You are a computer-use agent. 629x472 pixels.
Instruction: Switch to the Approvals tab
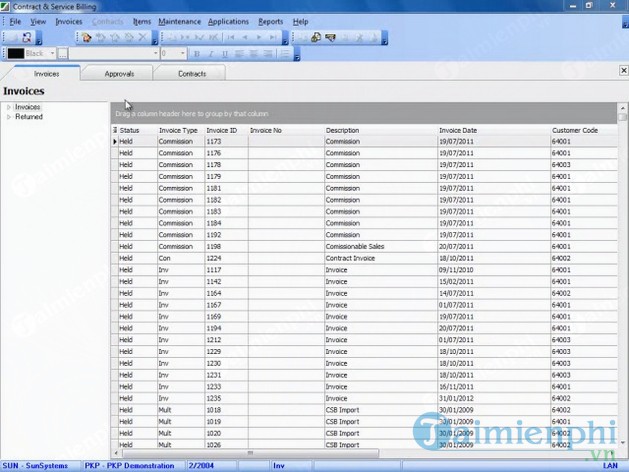coord(119,74)
